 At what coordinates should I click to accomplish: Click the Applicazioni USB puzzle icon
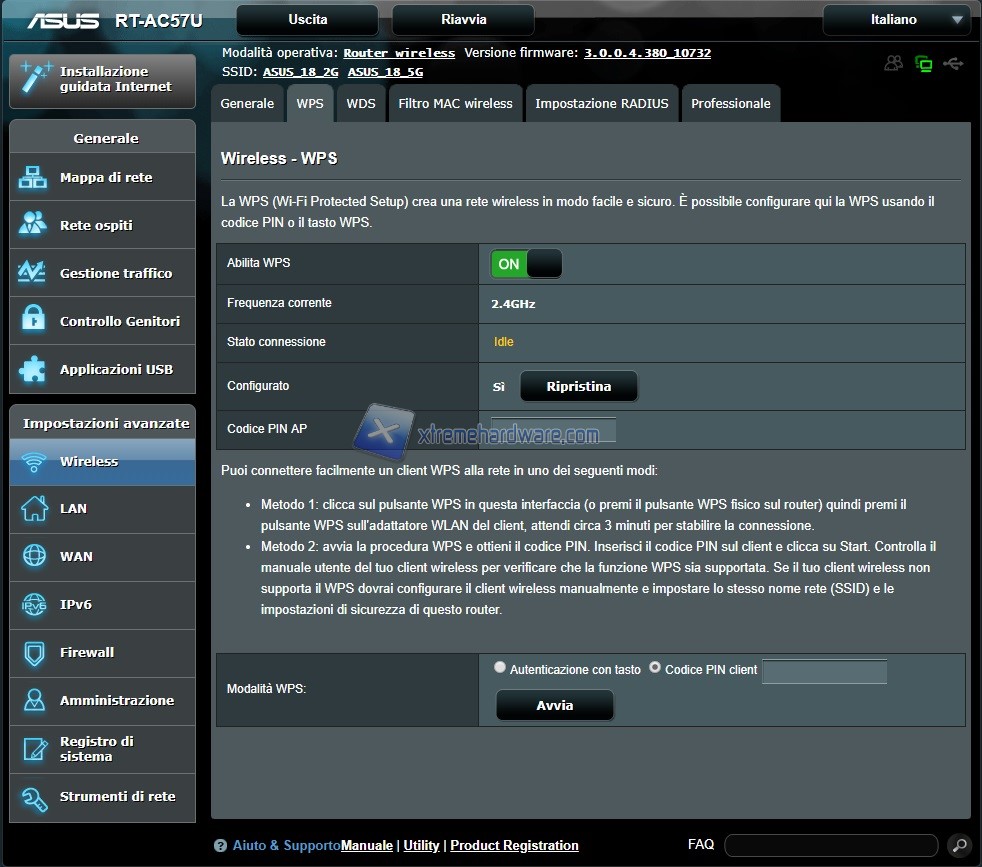pyautogui.click(x=33, y=369)
